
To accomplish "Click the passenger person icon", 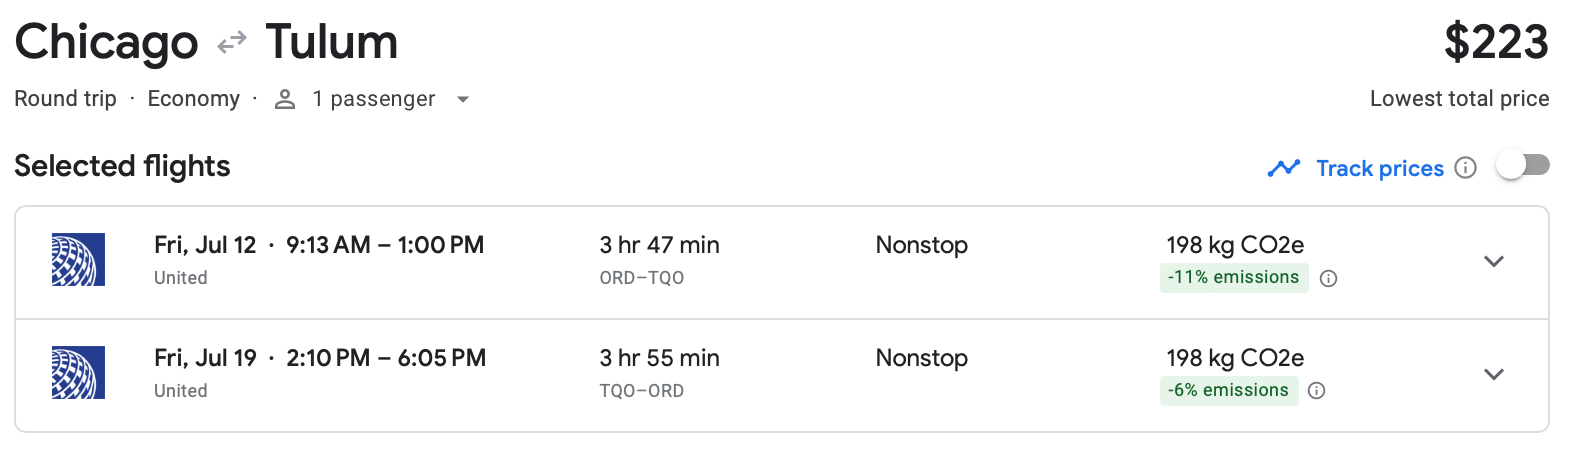I will coord(285,99).
